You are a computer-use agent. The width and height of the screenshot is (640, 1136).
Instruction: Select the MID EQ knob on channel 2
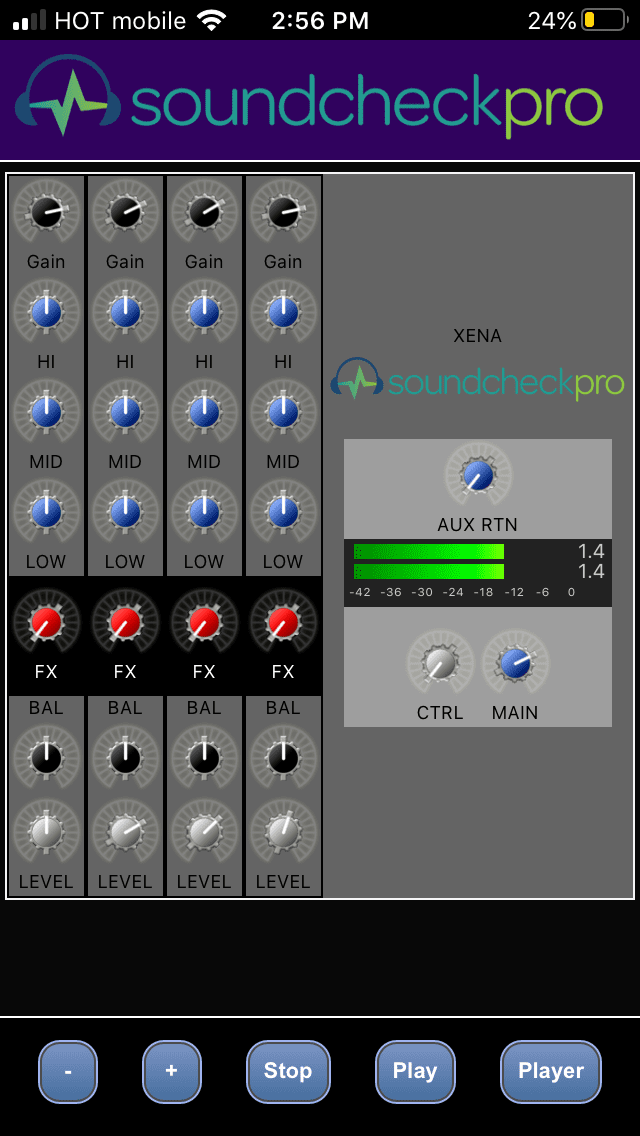tap(125, 412)
